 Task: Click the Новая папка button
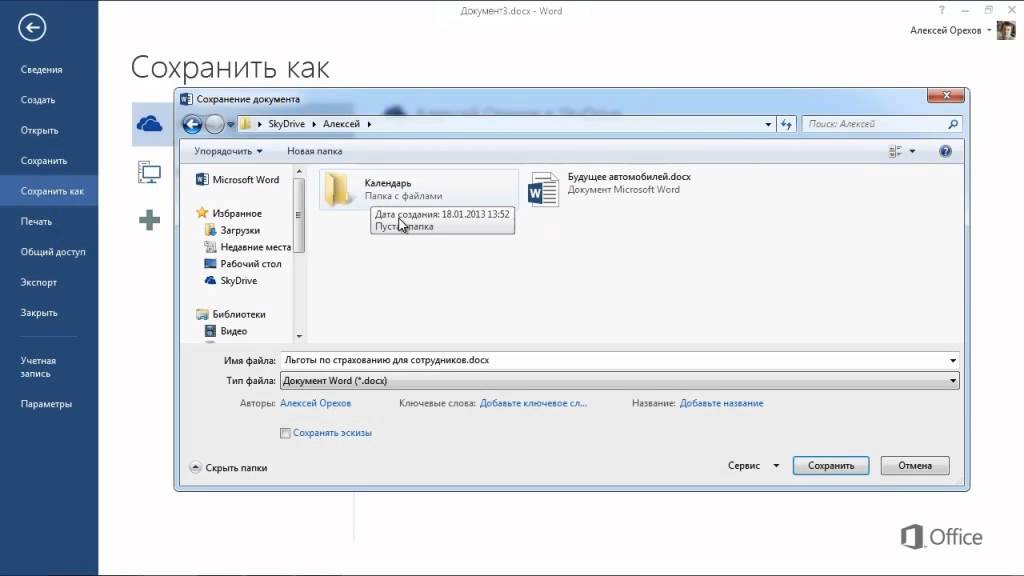click(315, 152)
